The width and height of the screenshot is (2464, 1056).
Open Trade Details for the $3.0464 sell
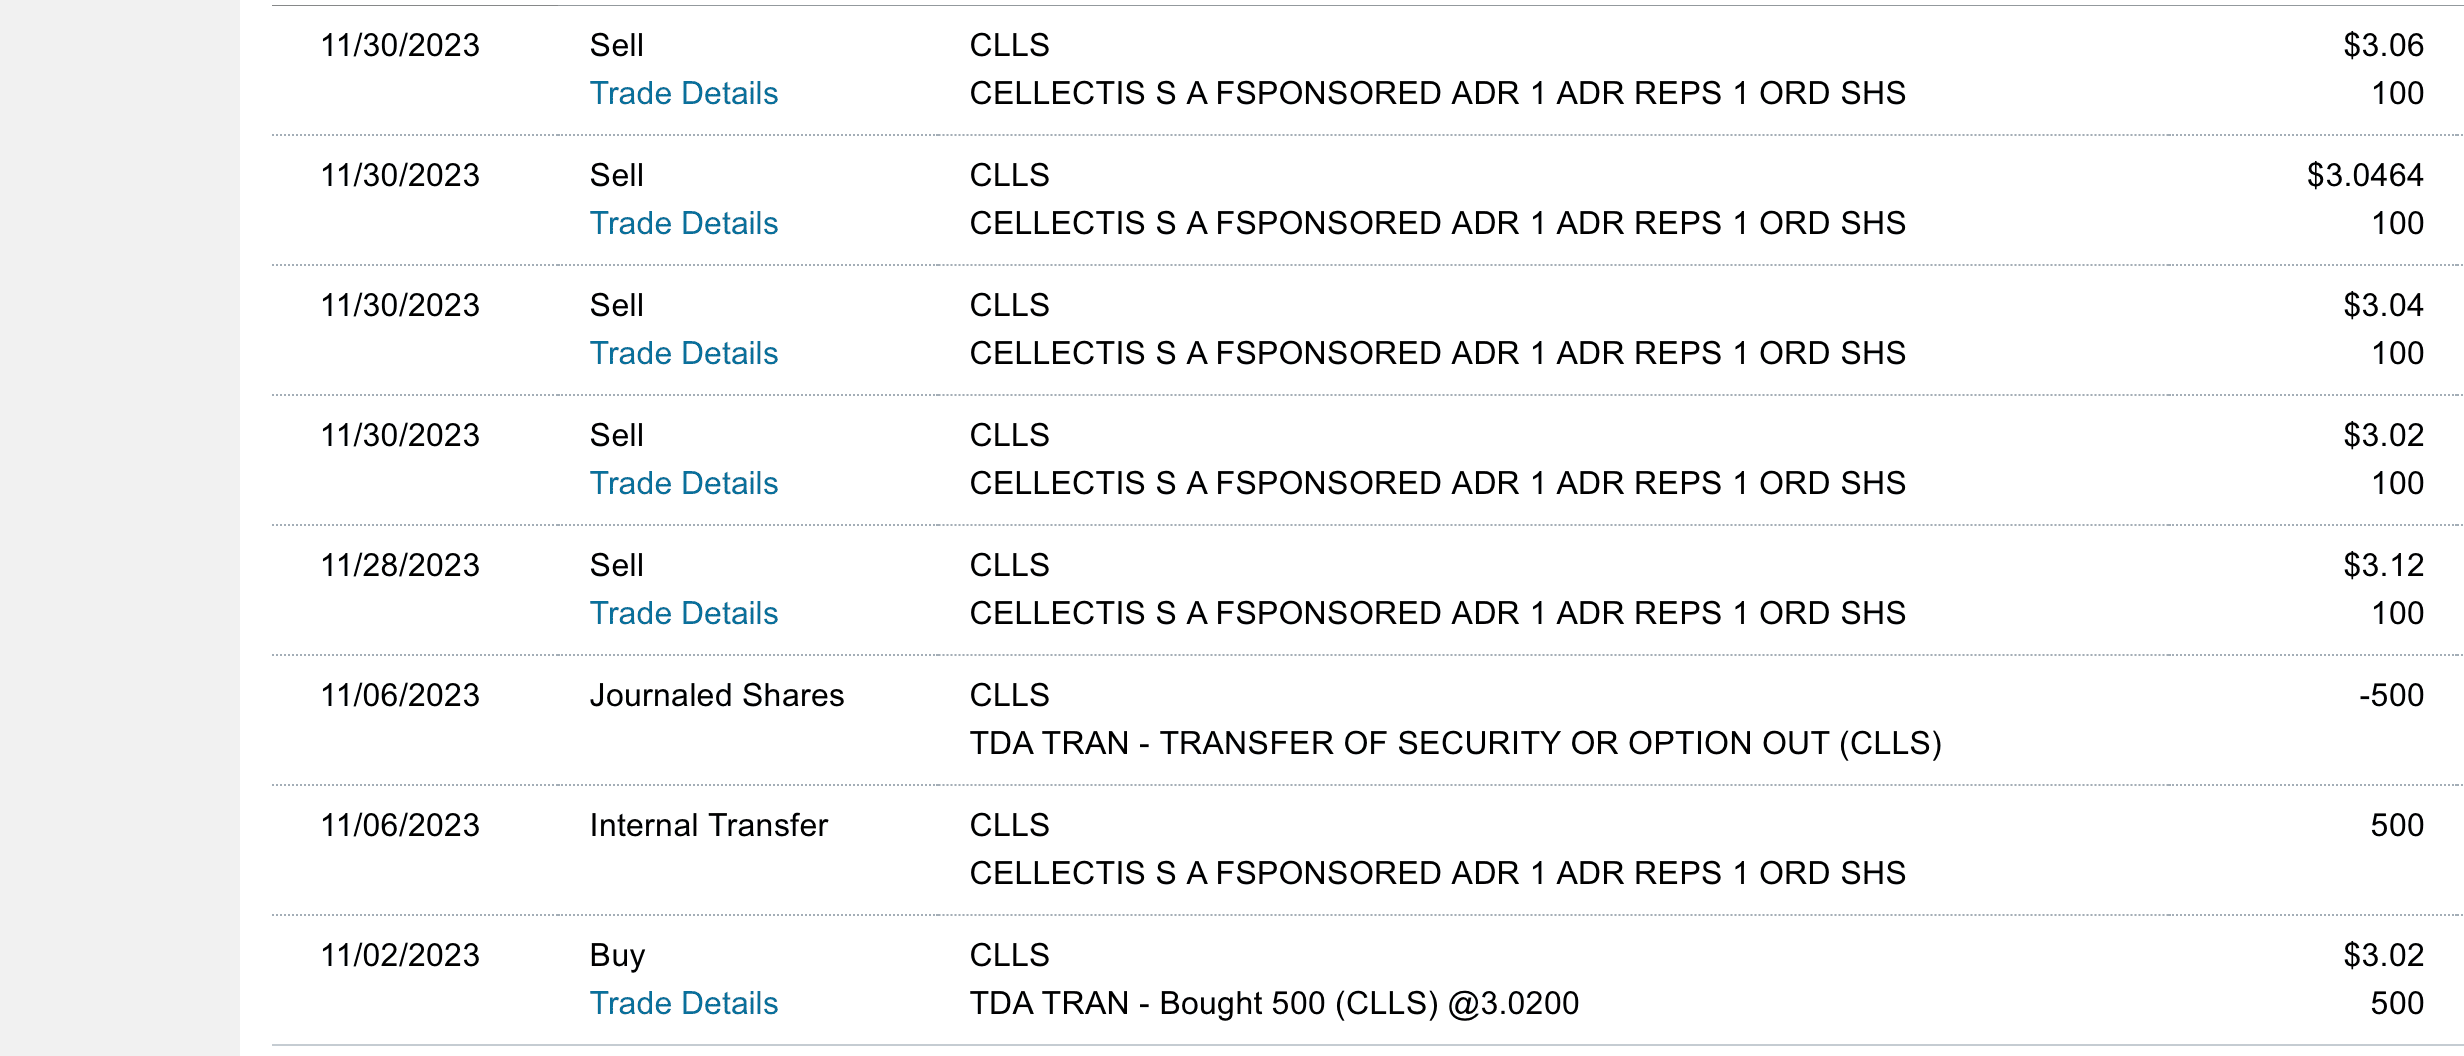[684, 223]
